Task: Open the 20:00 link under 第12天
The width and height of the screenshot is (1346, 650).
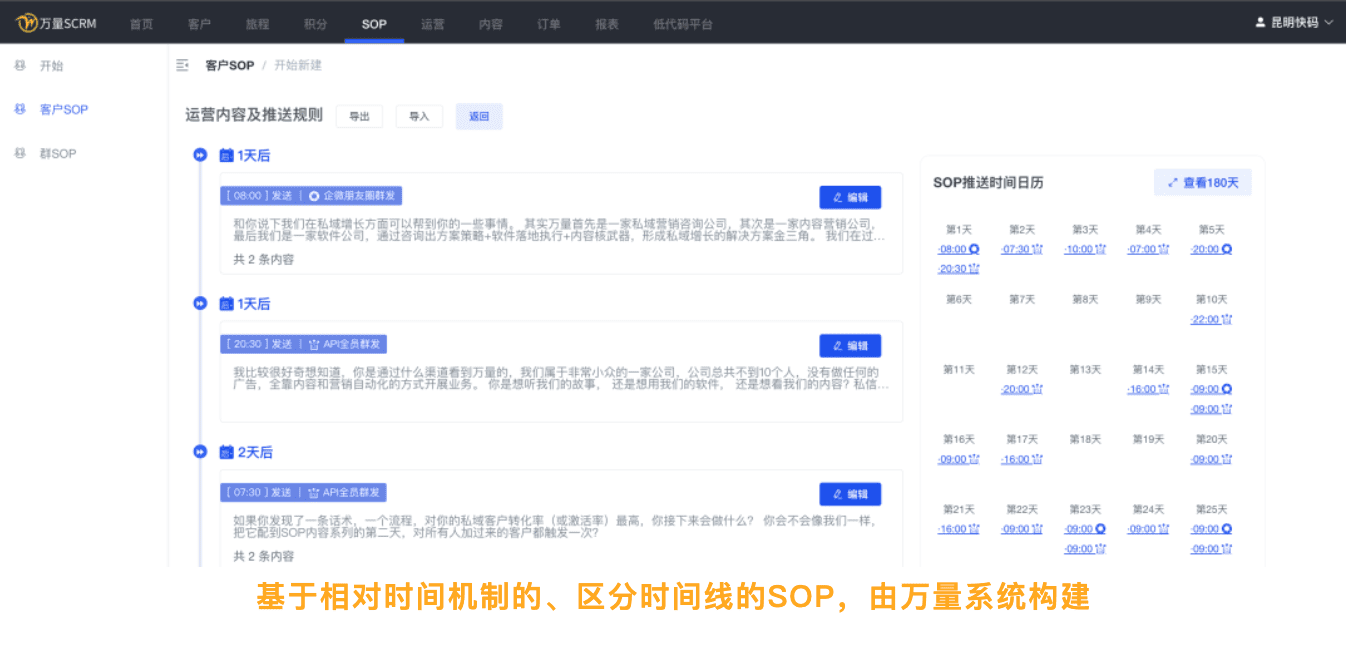Action: point(1022,389)
